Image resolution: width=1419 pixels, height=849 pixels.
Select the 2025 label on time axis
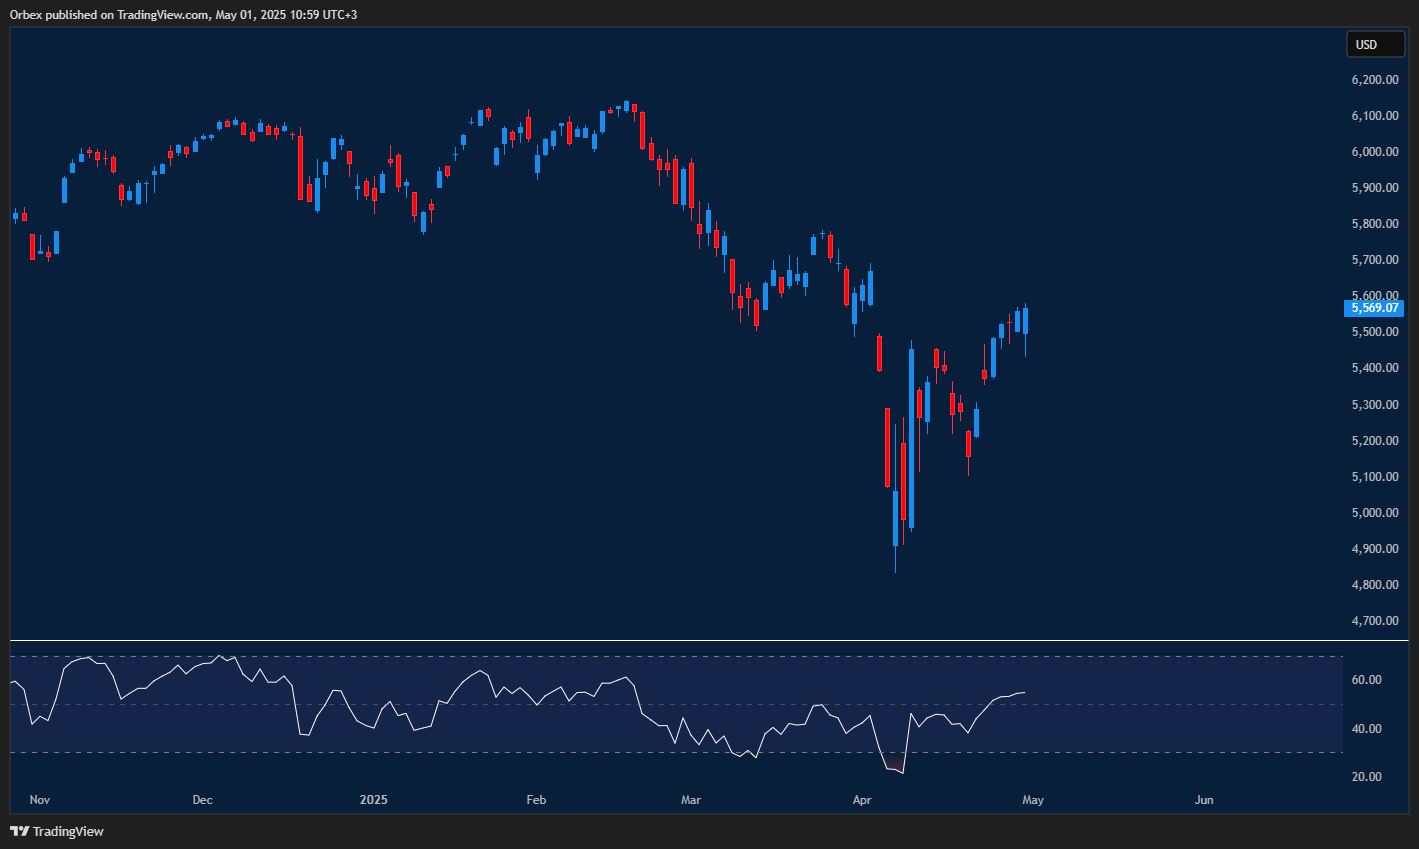click(x=373, y=800)
